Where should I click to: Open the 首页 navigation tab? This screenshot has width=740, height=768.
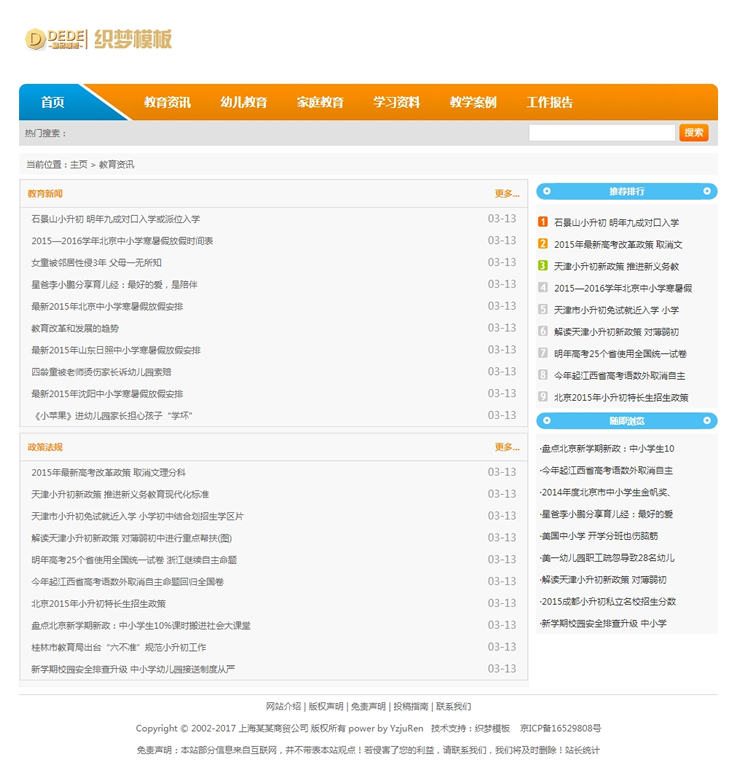pos(53,102)
